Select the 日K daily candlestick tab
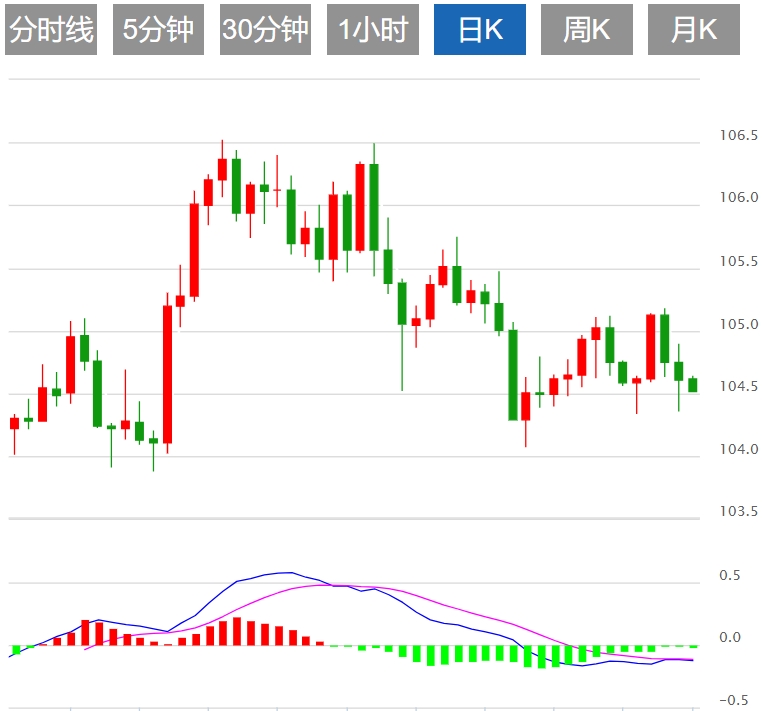The height and width of the screenshot is (711, 762). click(480, 30)
